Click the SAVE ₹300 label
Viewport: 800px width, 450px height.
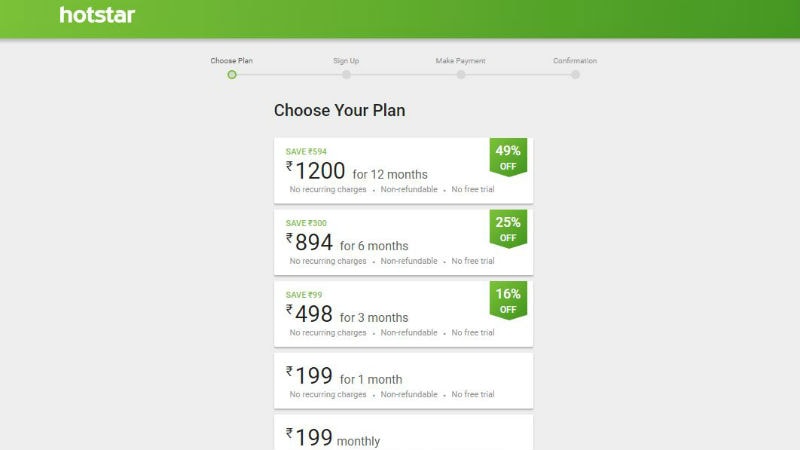click(306, 223)
